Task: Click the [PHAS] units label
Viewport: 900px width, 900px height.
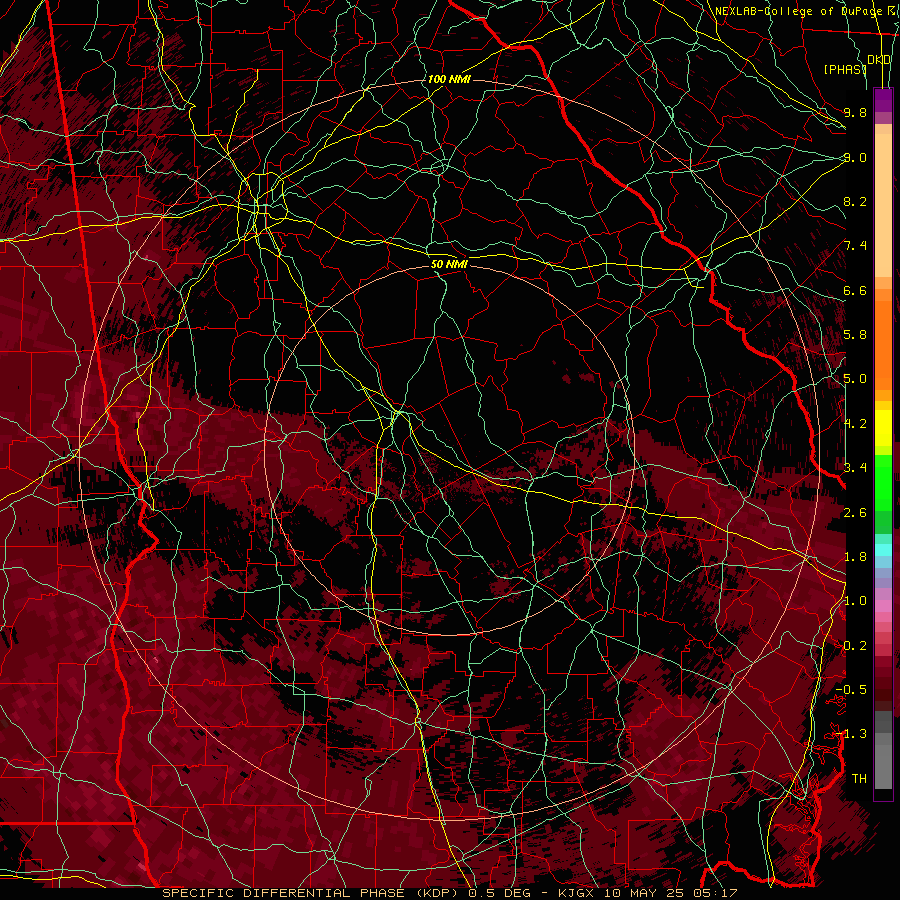Action: [x=845, y=69]
